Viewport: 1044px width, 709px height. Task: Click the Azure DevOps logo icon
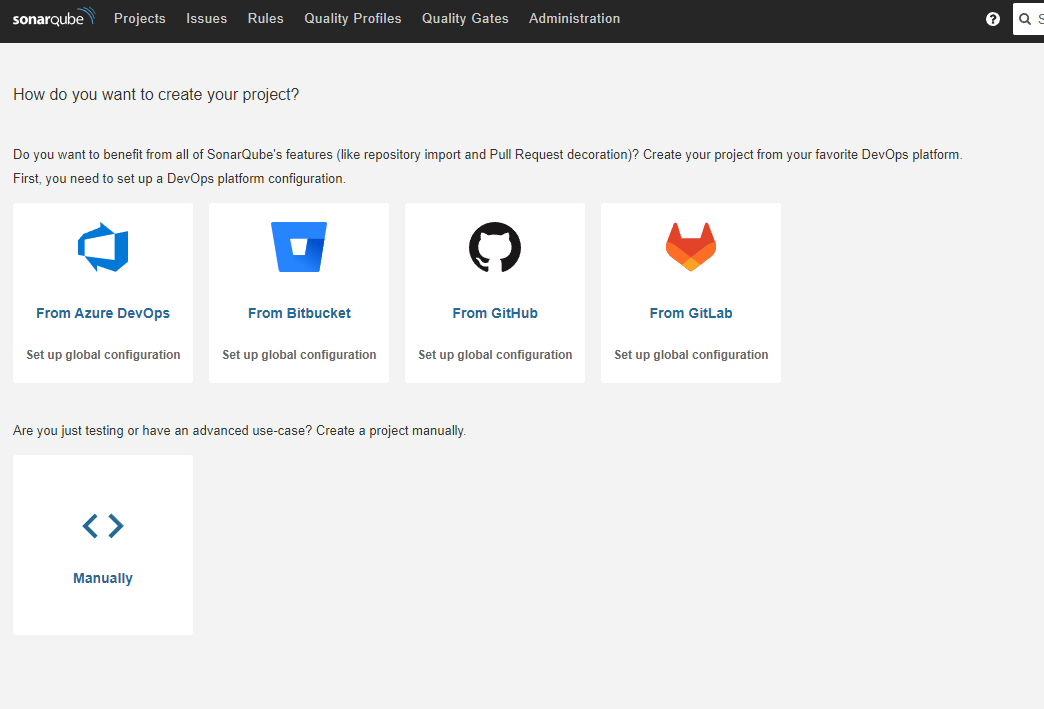point(103,247)
